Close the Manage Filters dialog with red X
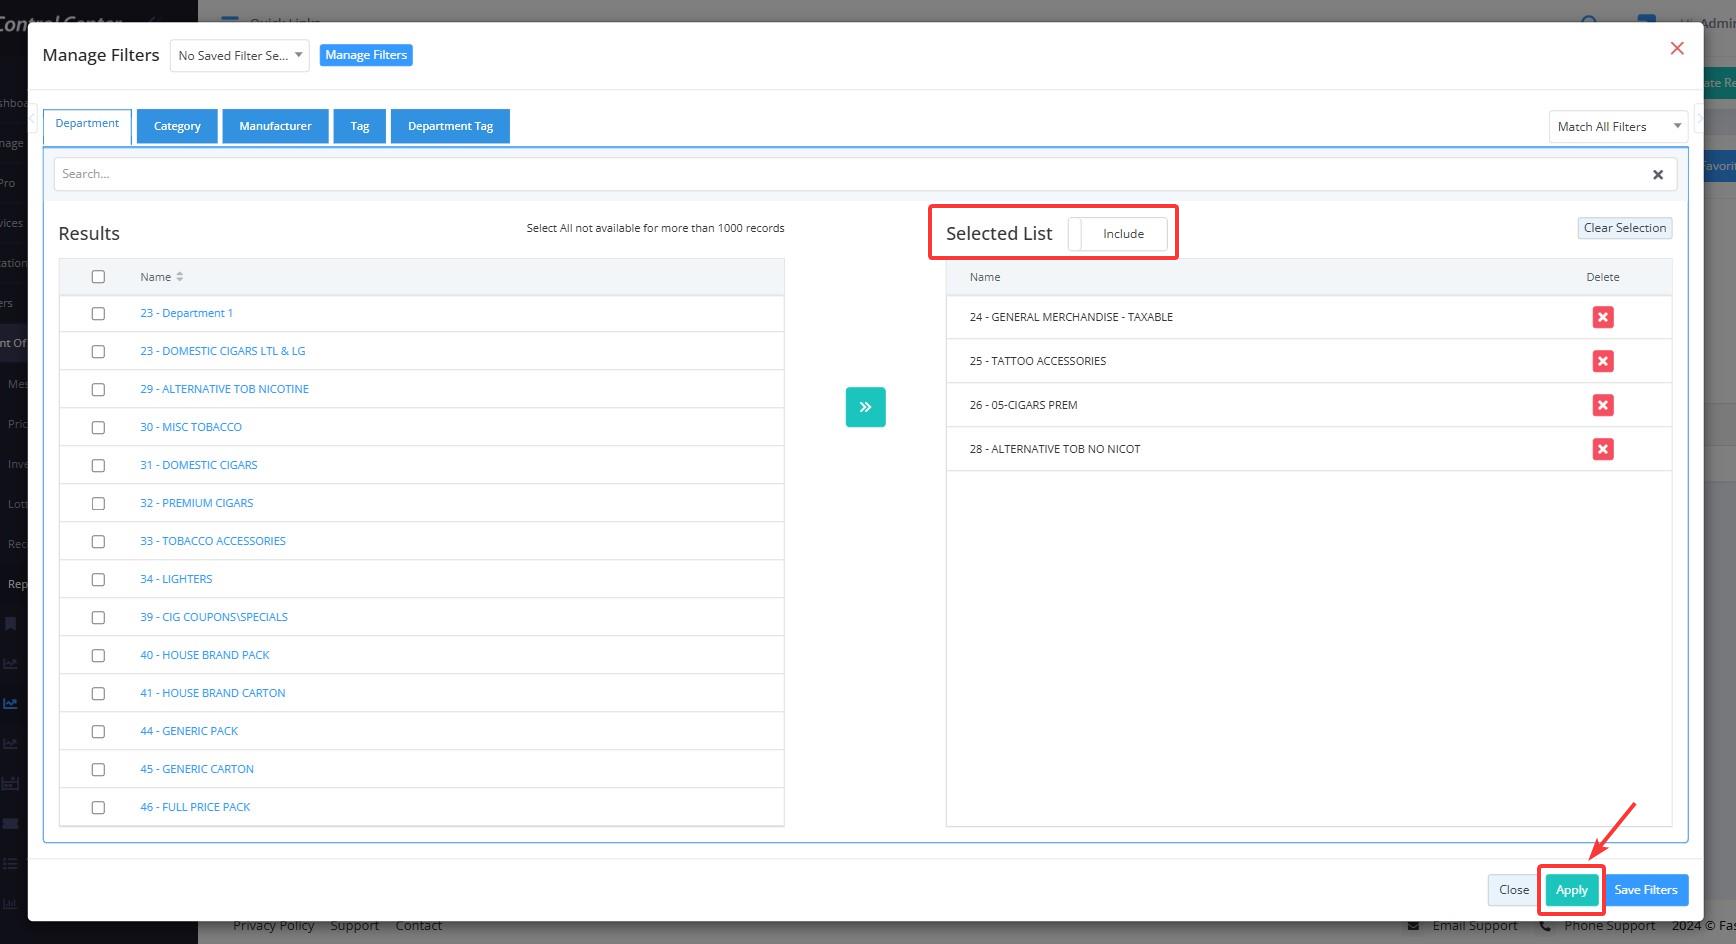The image size is (1736, 944). [1677, 48]
